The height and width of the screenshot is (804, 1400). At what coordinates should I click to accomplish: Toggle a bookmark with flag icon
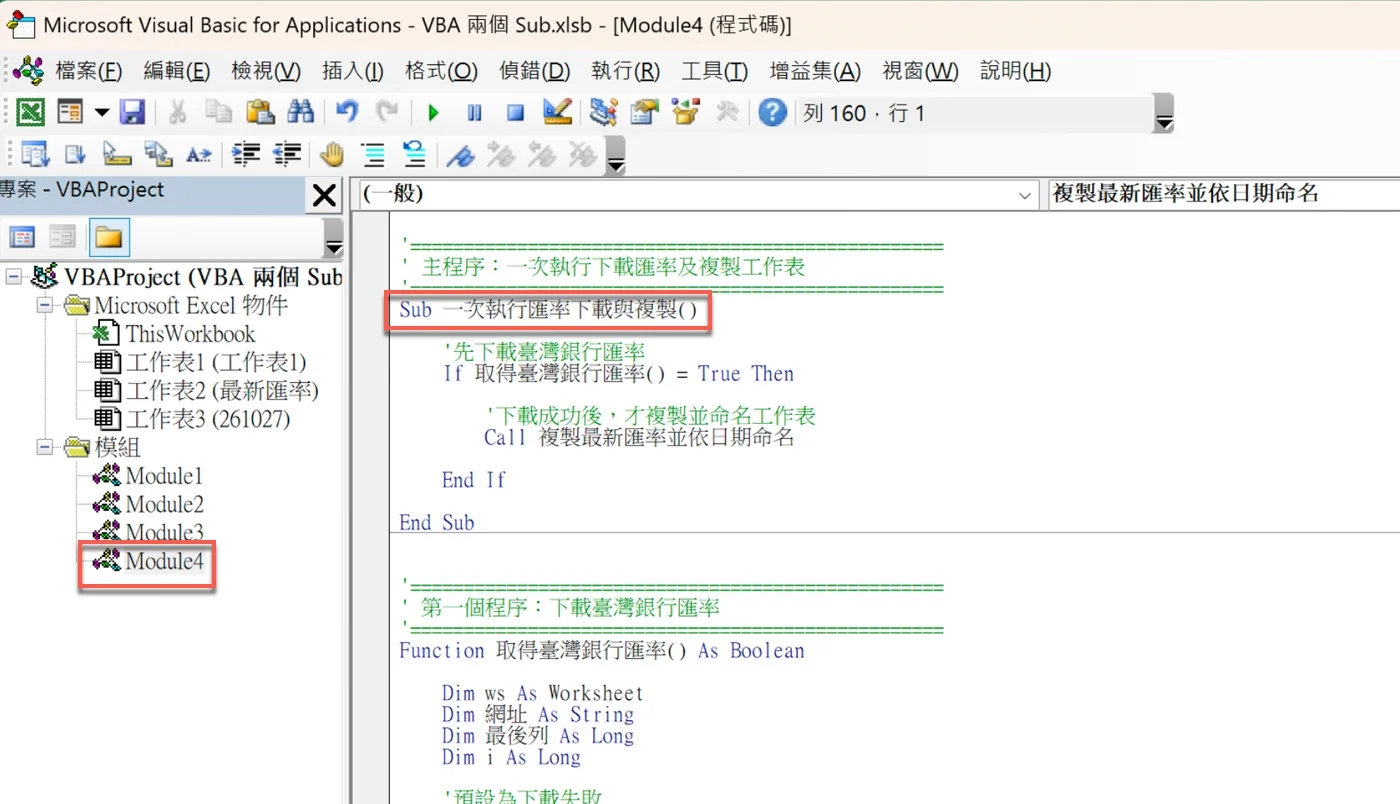coord(459,154)
